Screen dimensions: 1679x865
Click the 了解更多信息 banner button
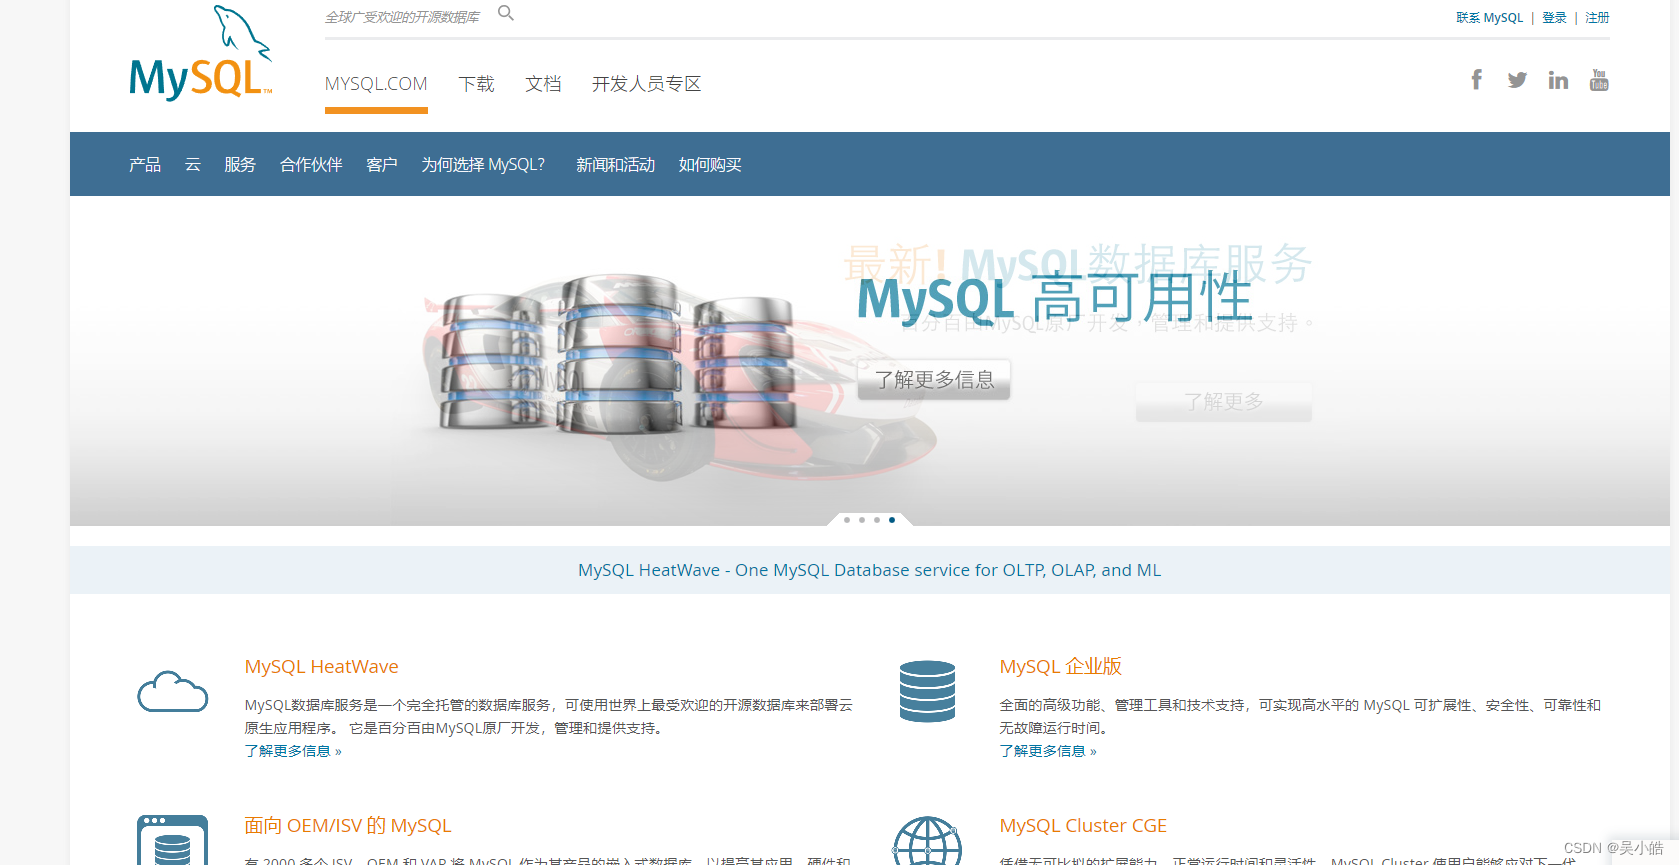[x=934, y=380]
